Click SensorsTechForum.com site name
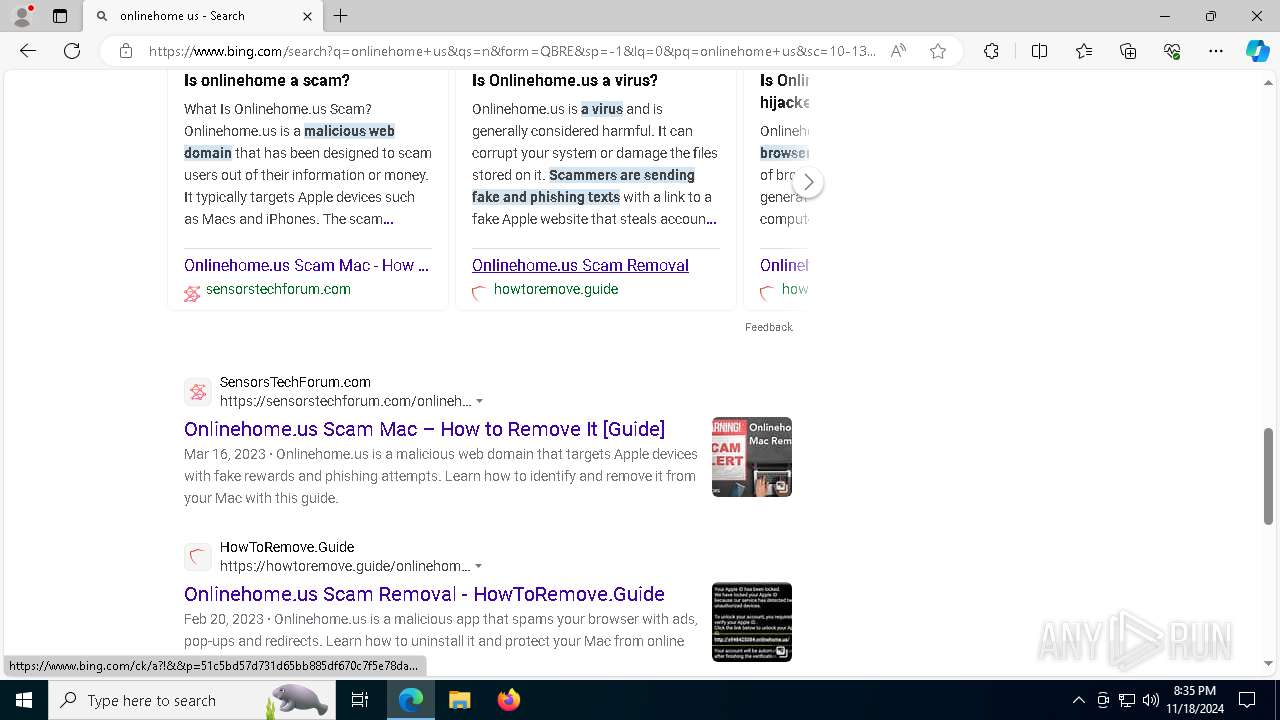Screen dimensions: 1280x720 coord(295,382)
